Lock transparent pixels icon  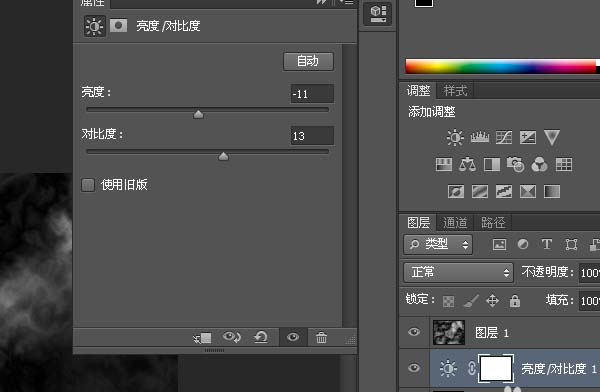[x=448, y=301]
